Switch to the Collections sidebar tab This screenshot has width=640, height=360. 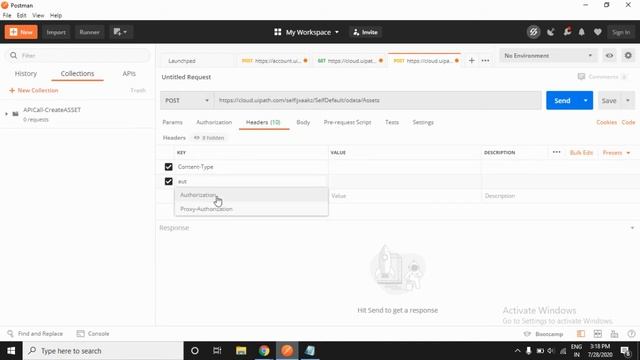coord(78,73)
